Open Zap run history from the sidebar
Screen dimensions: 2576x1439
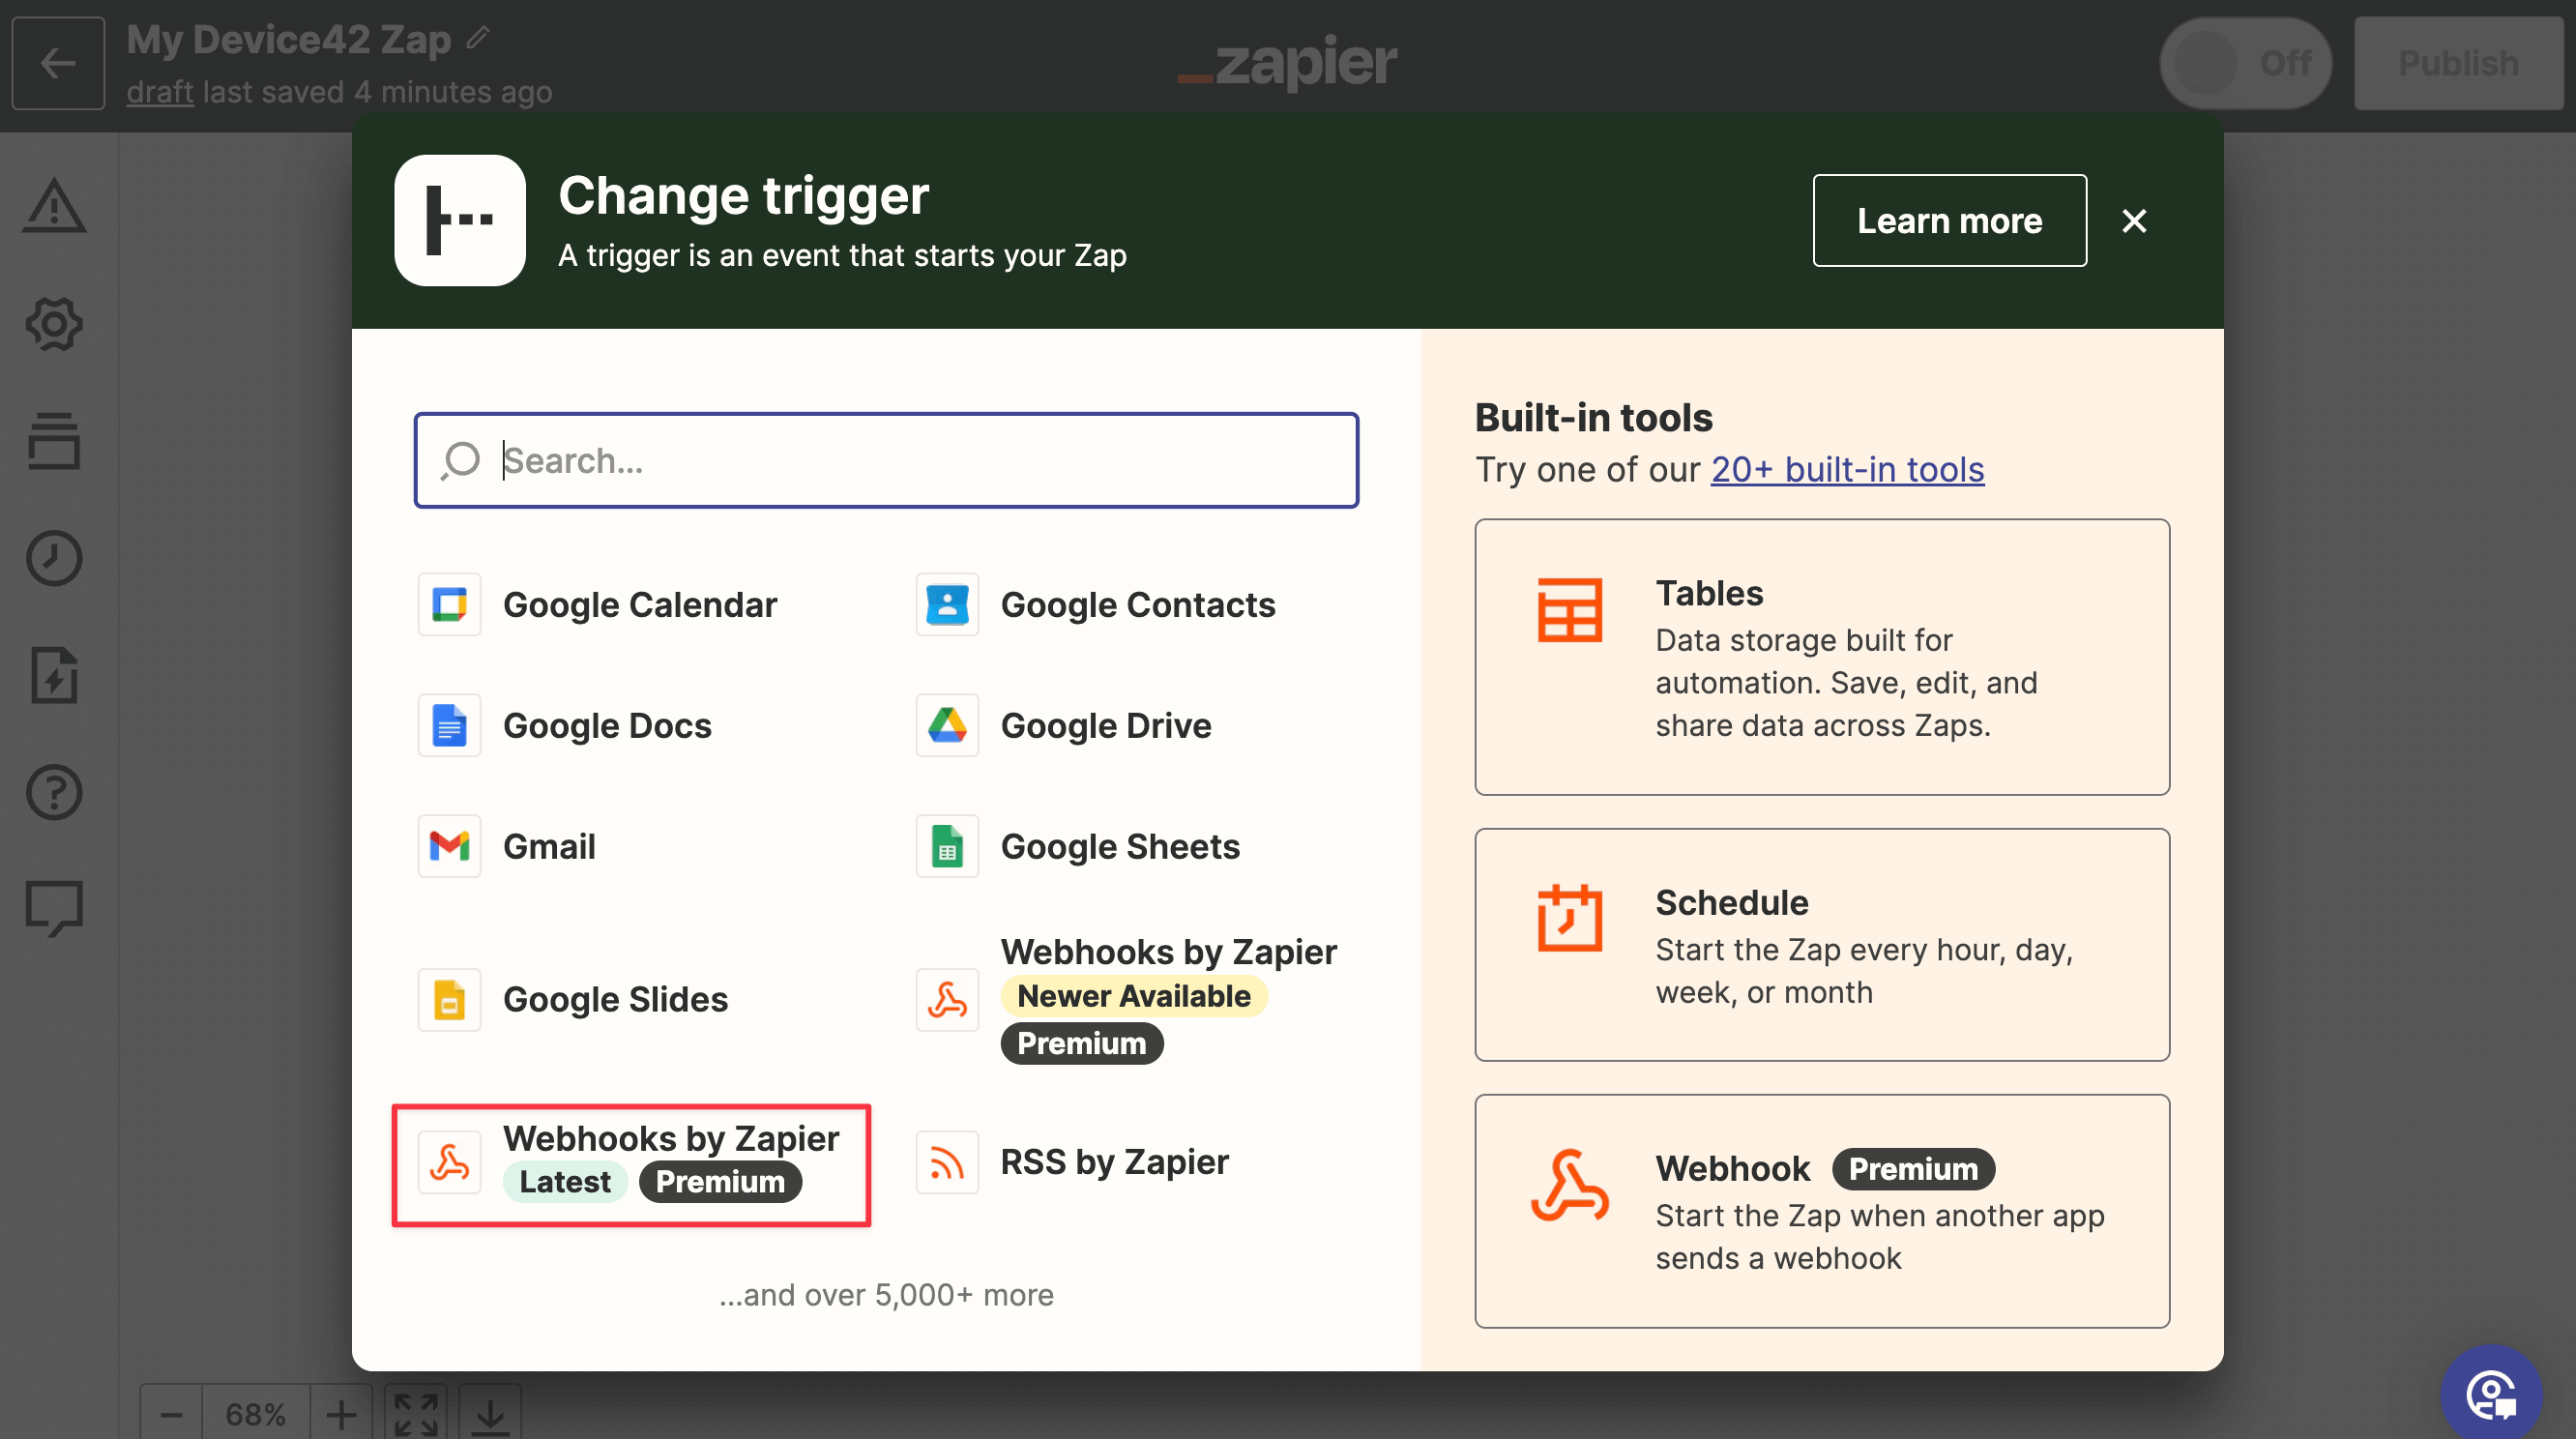(55, 558)
